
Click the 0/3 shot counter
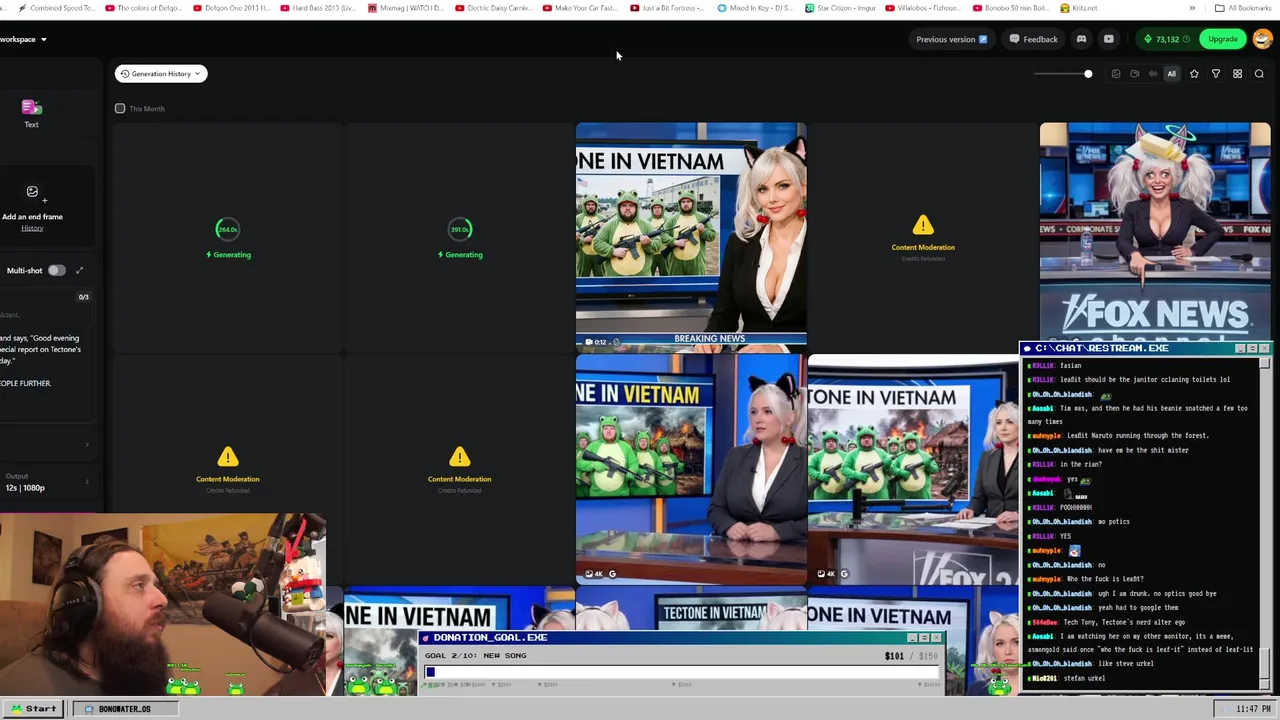(x=83, y=297)
